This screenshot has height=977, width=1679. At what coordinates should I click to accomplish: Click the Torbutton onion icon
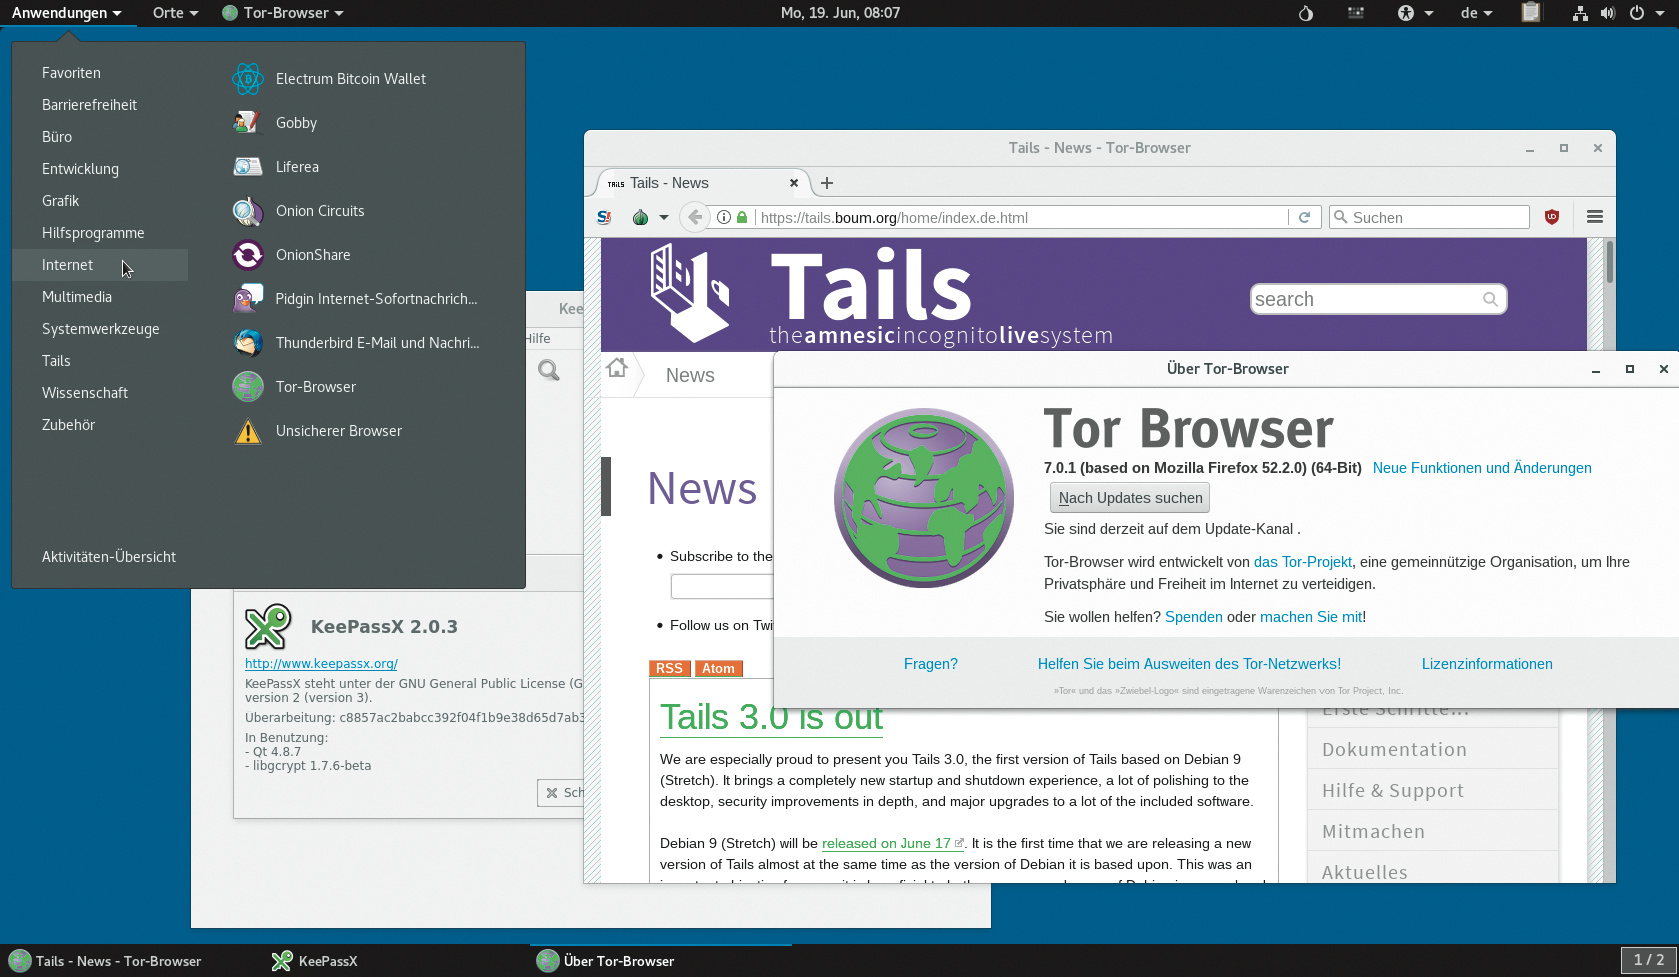[641, 217]
